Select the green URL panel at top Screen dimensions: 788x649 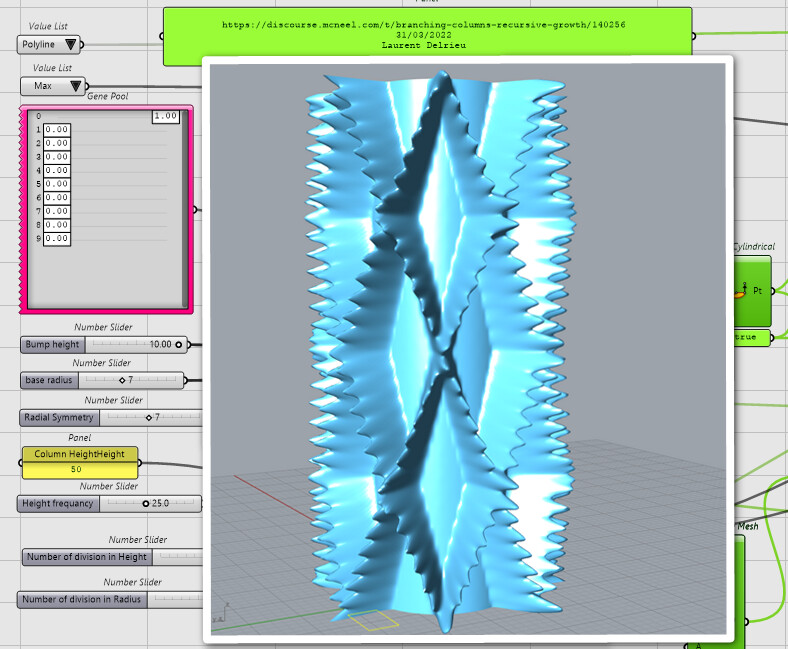pyautogui.click(x=427, y=34)
